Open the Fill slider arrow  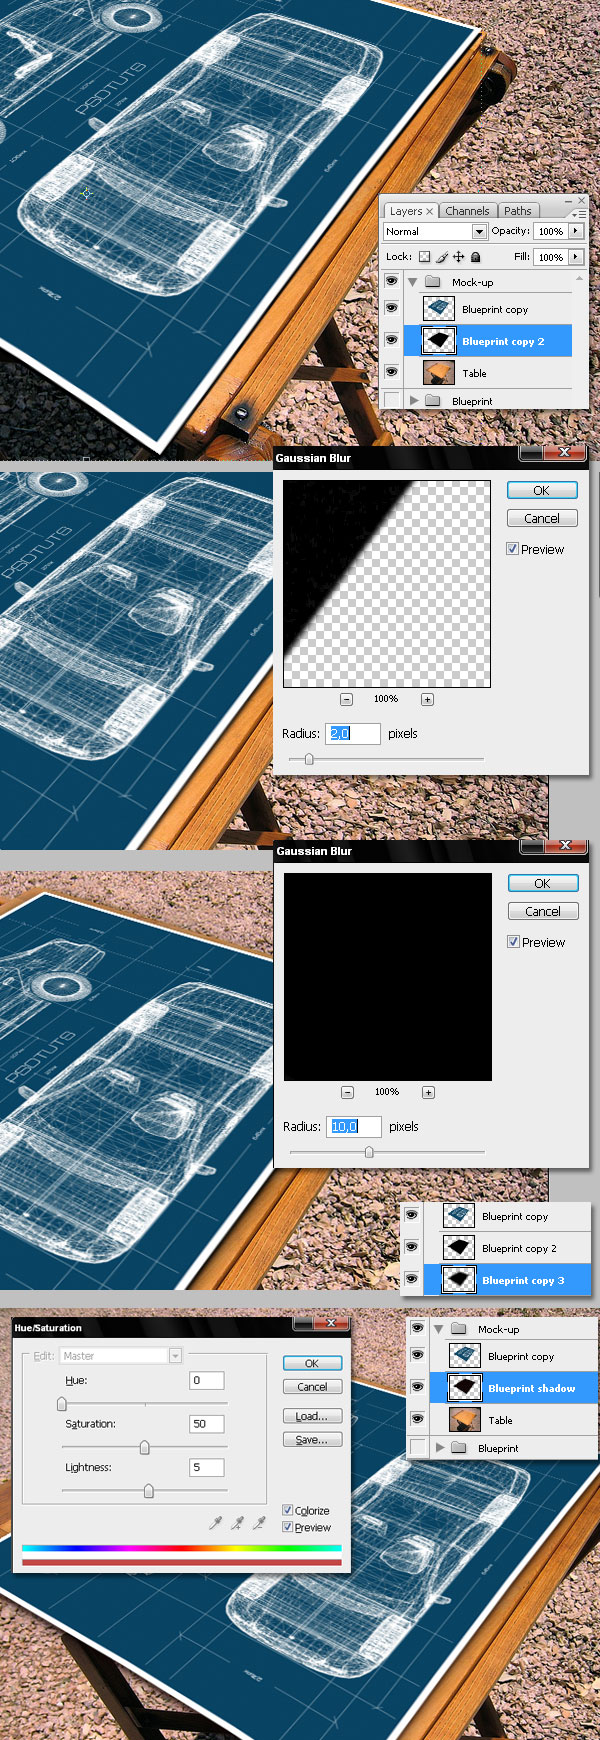pos(576,257)
